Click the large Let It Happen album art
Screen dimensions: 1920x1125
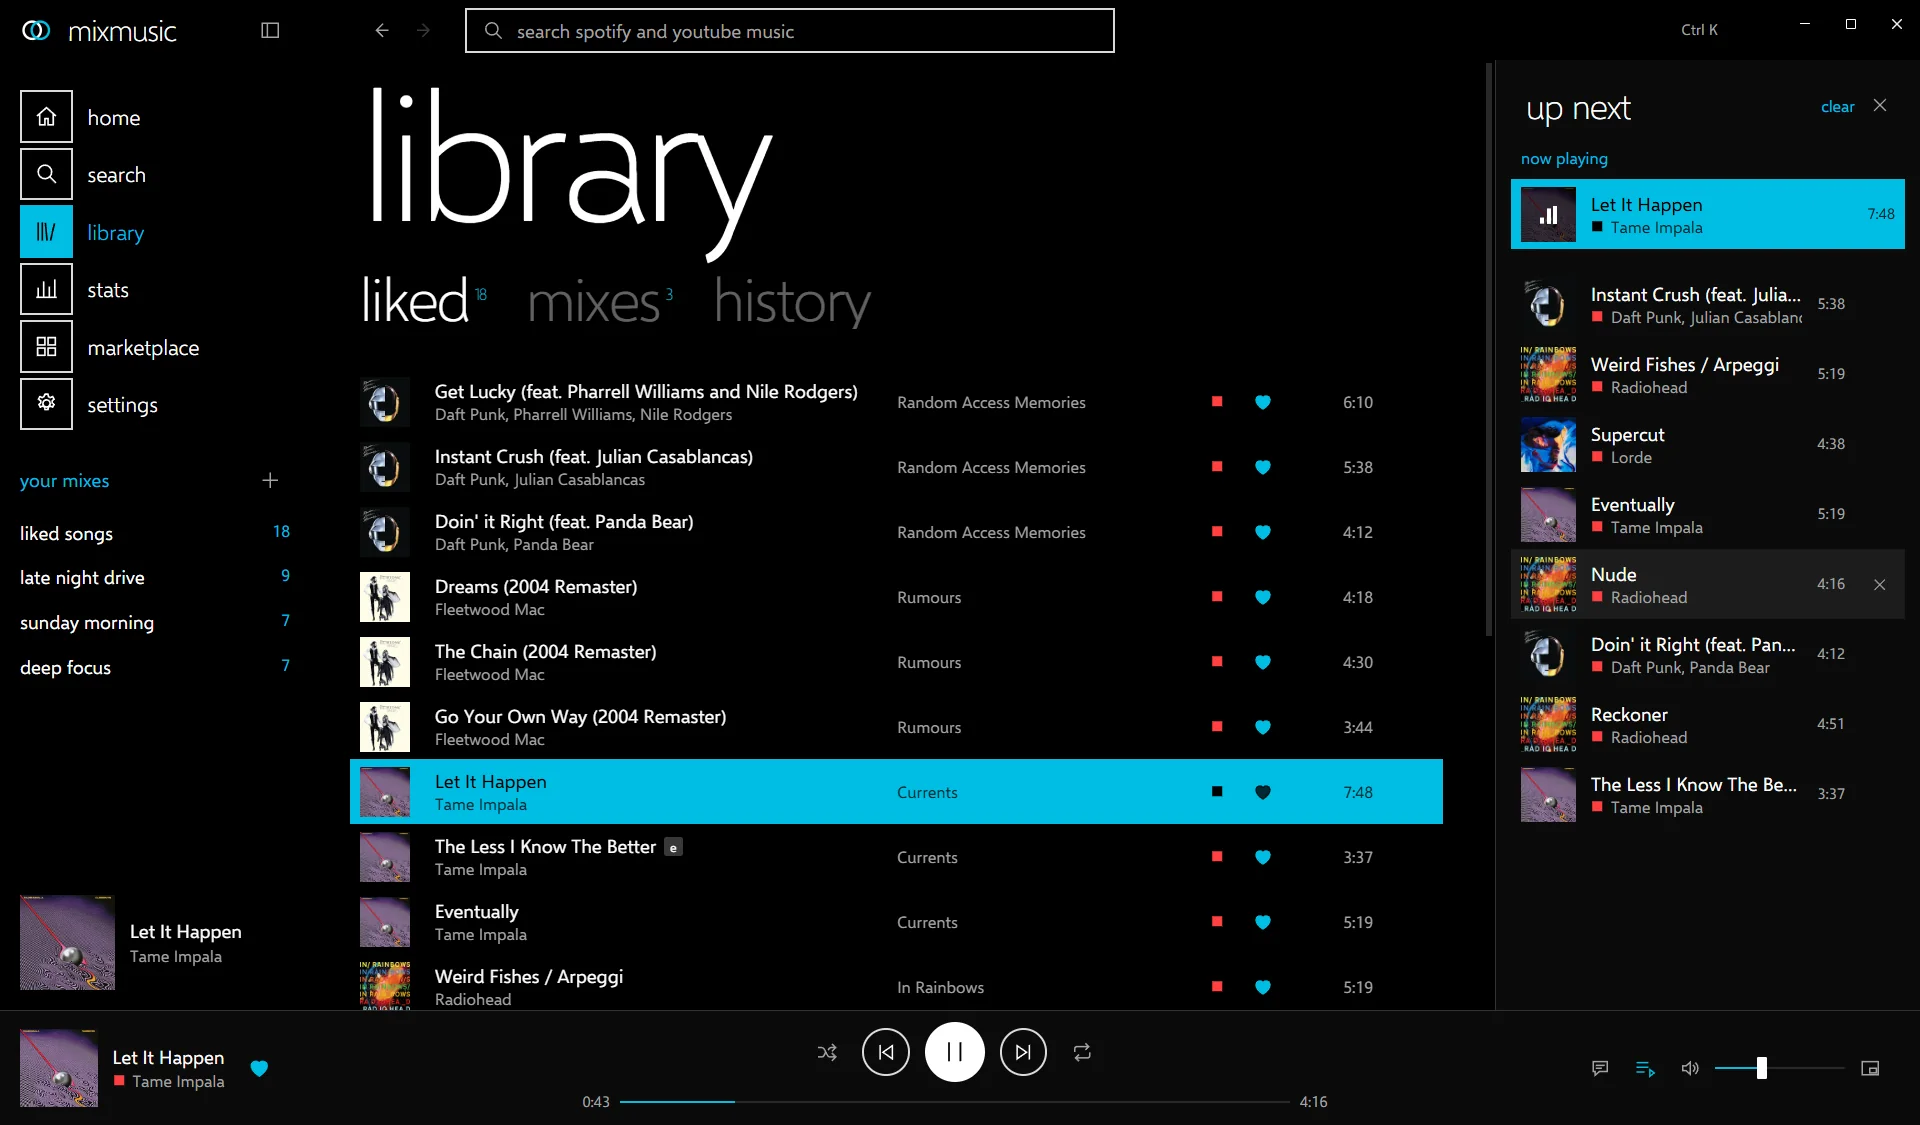(x=67, y=942)
